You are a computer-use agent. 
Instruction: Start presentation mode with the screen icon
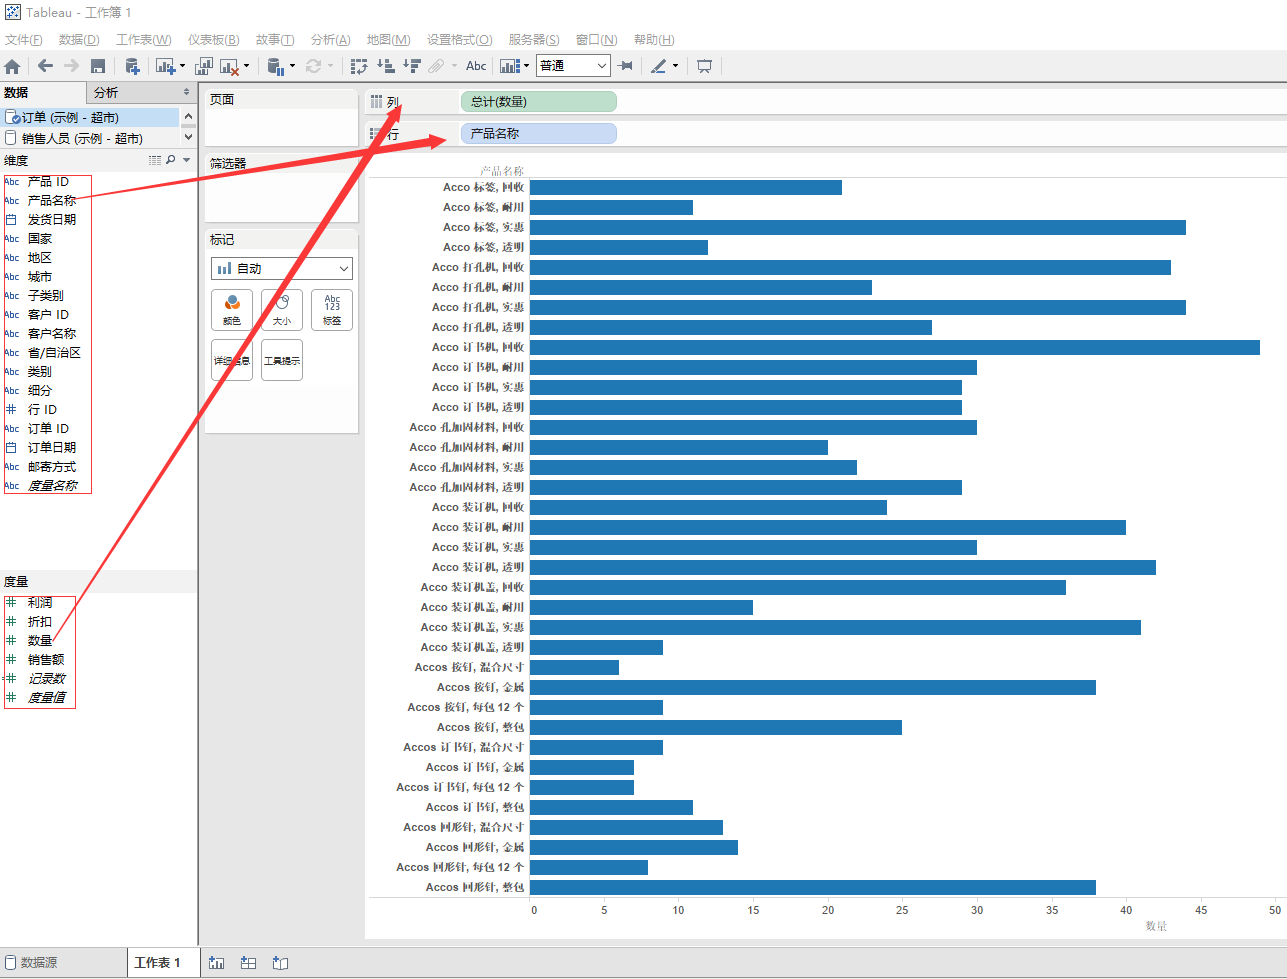click(705, 66)
